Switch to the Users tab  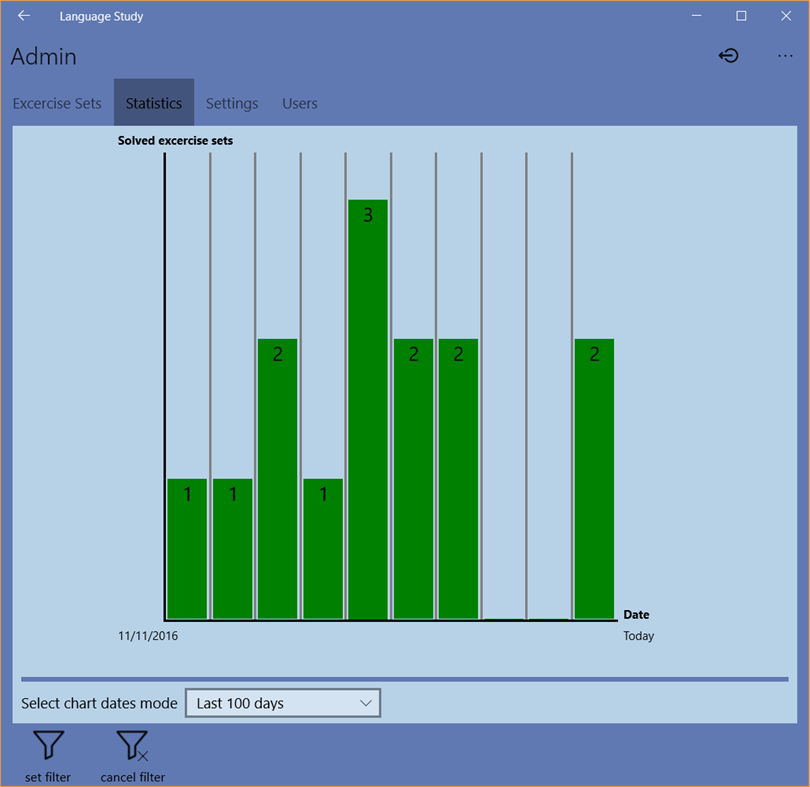(299, 103)
